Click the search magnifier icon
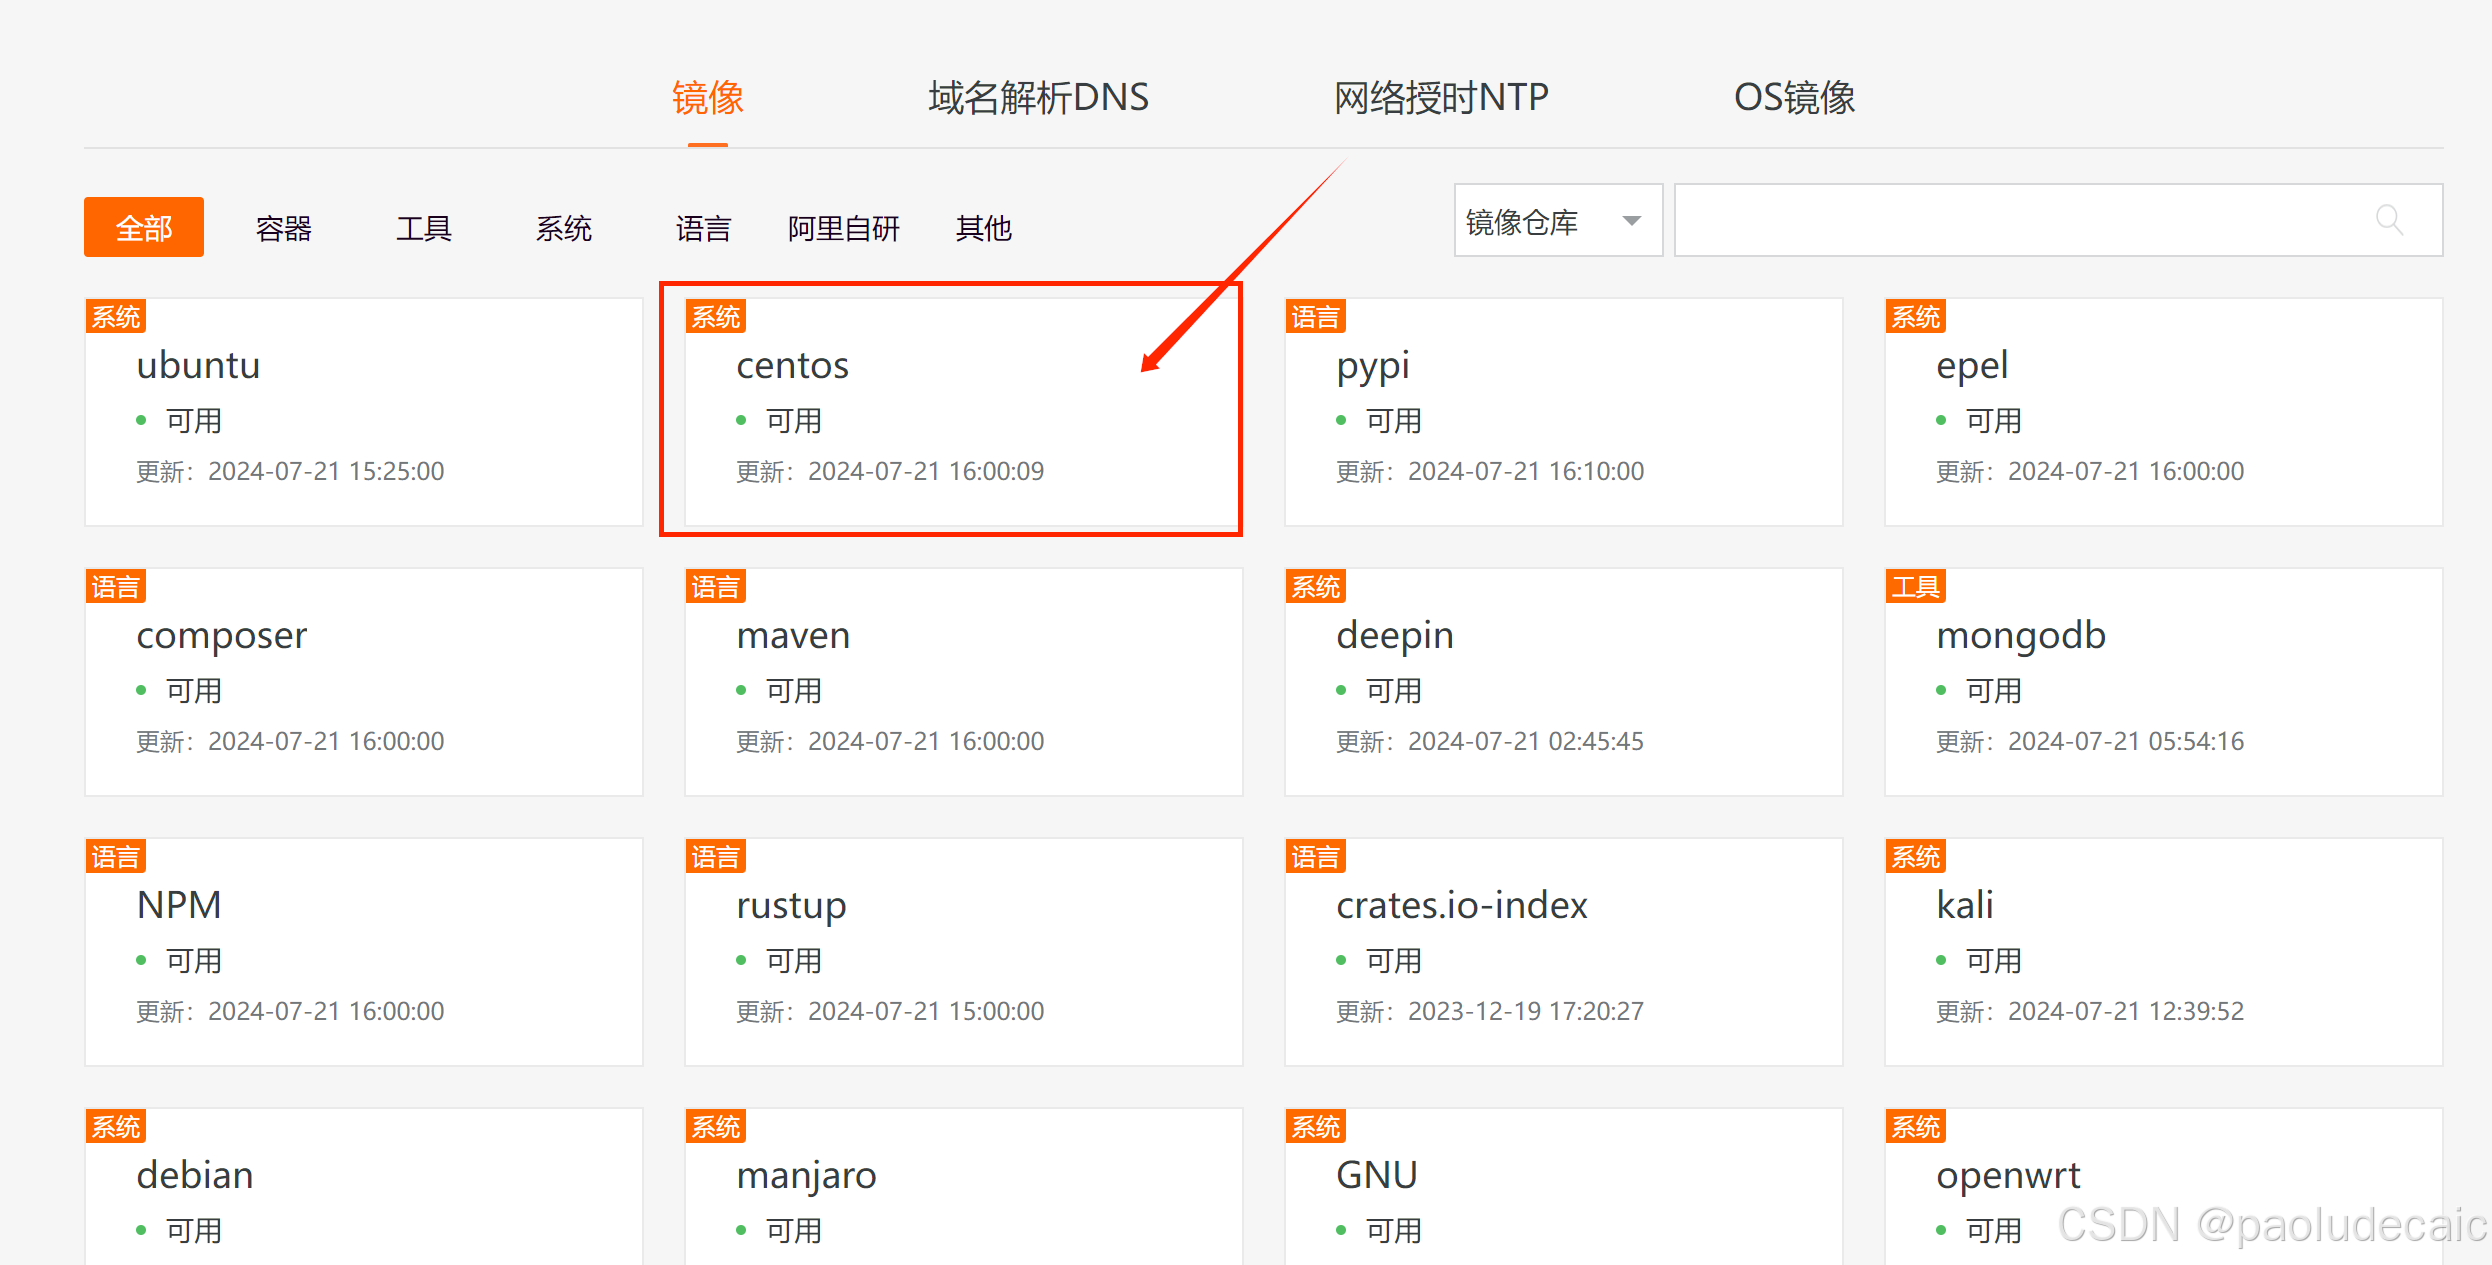The height and width of the screenshot is (1265, 2492). (x=2389, y=220)
